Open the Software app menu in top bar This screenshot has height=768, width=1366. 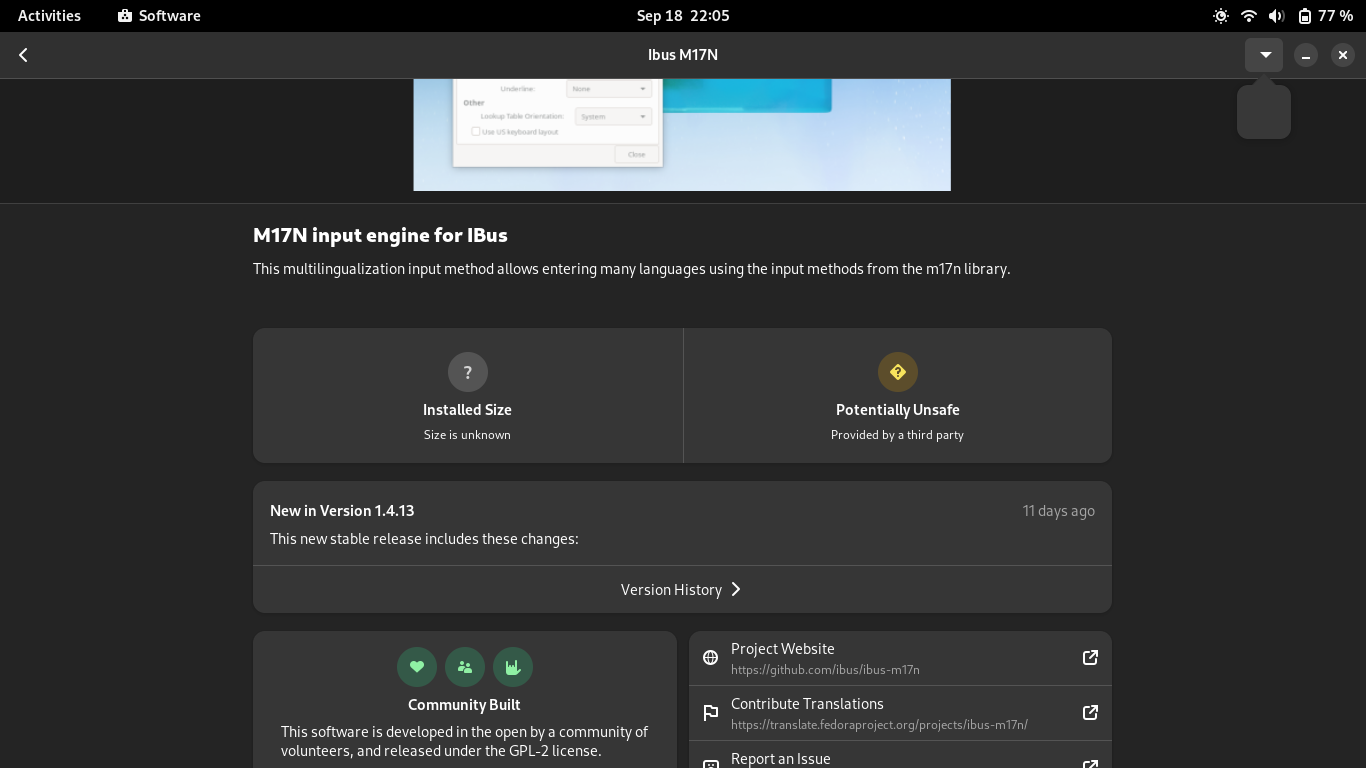tap(159, 16)
